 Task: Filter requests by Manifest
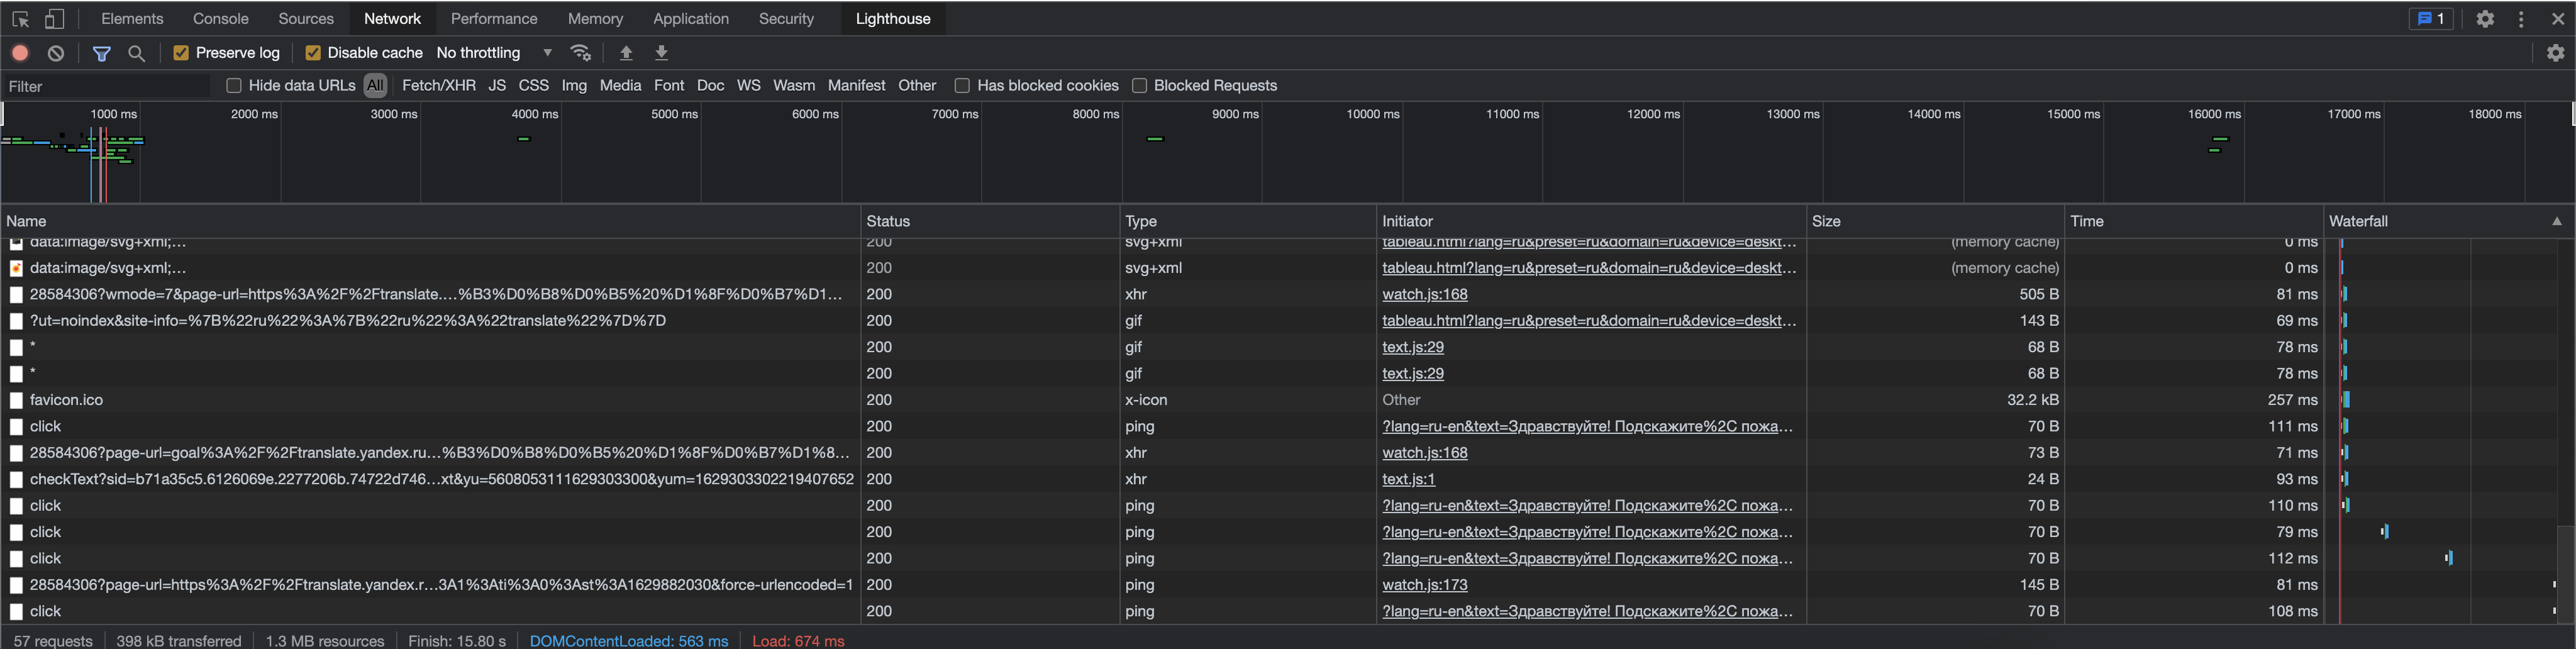(856, 86)
